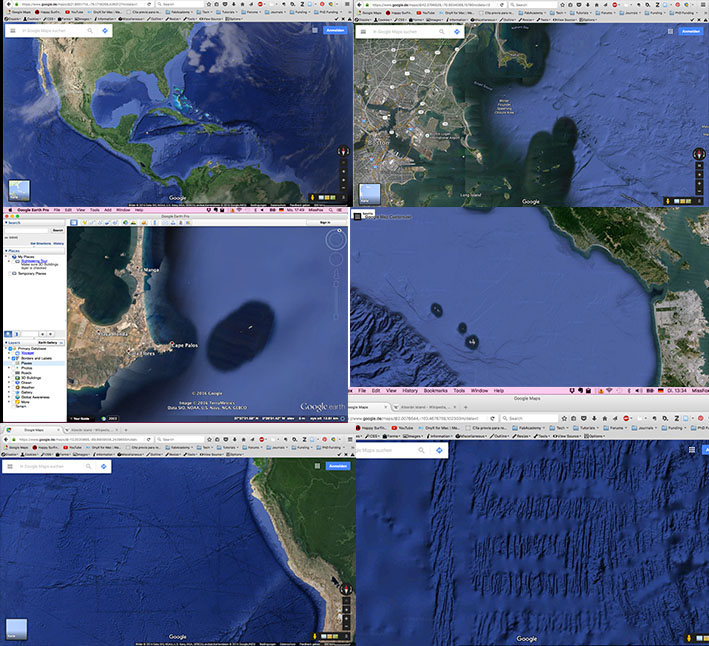Open Tutorials bookmarks folder in seafloor window
This screenshot has width=709, height=646.
pyautogui.click(x=585, y=428)
